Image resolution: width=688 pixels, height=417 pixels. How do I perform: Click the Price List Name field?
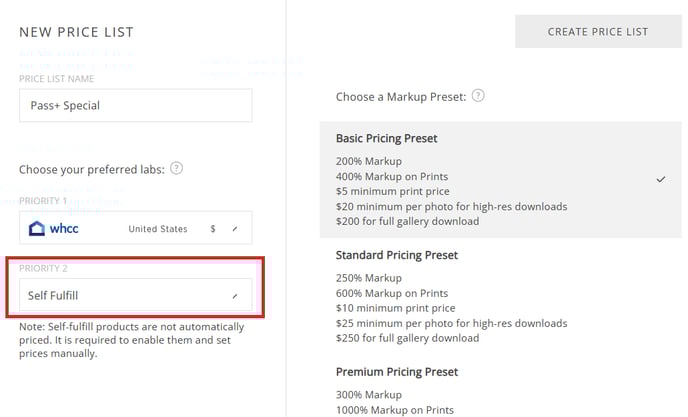click(136, 105)
